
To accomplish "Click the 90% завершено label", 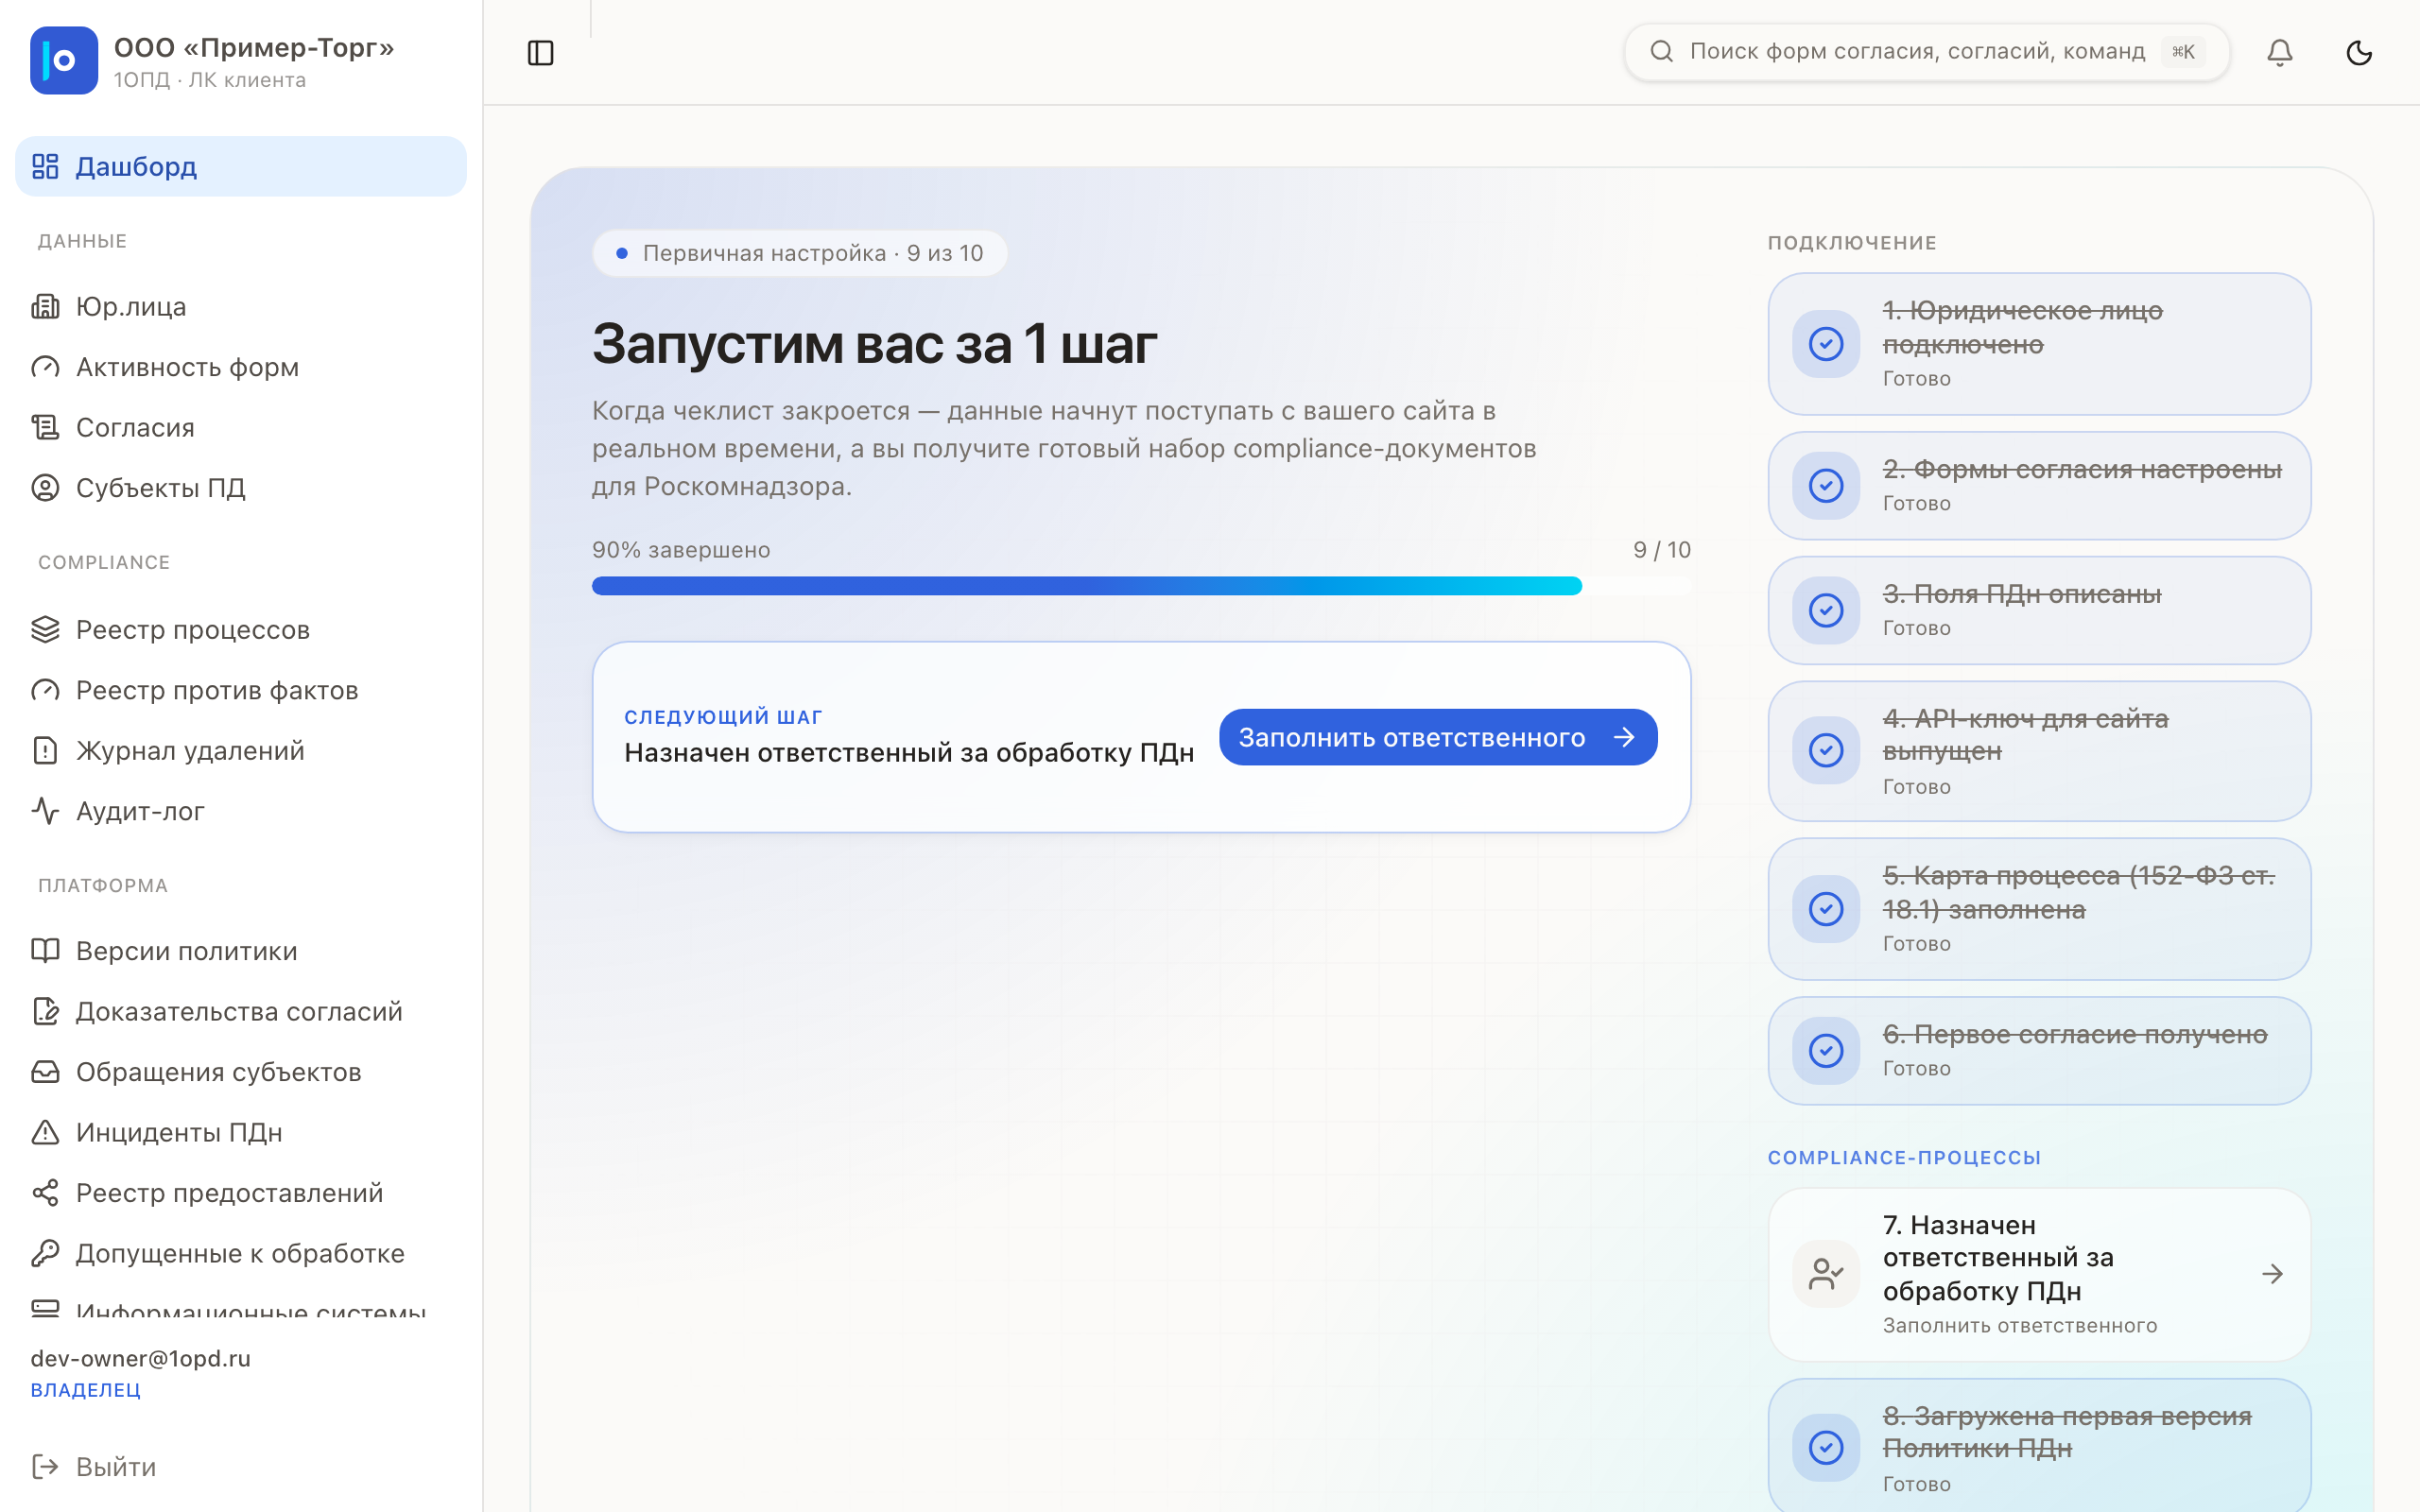I will [x=681, y=550].
